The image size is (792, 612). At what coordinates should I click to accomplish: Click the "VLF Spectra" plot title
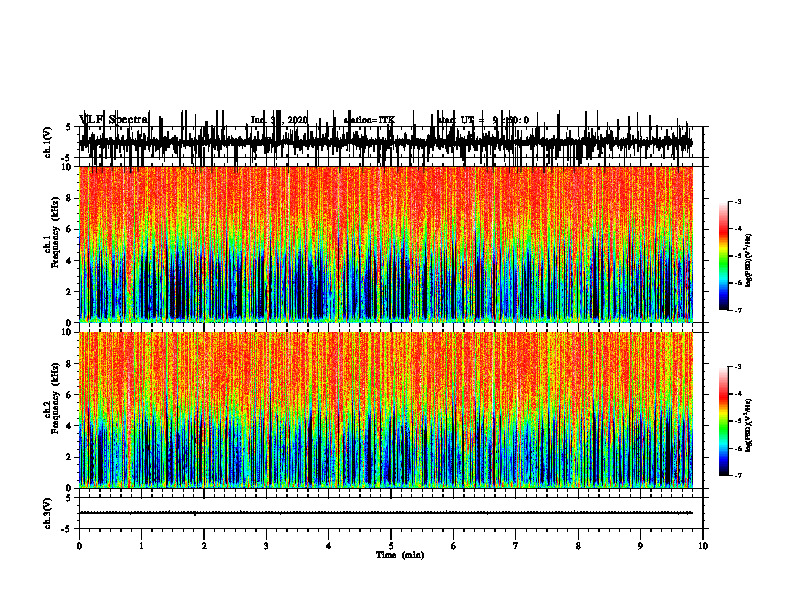[x=114, y=120]
